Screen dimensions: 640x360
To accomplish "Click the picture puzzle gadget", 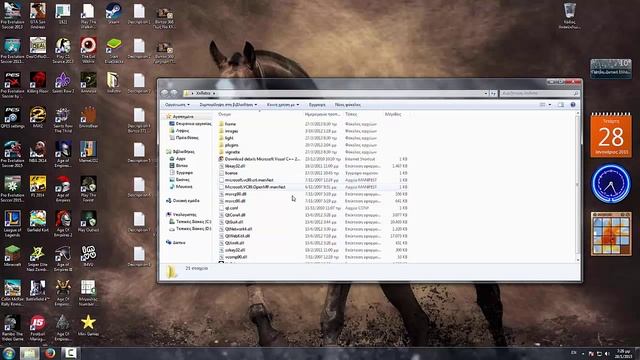I will [611, 233].
